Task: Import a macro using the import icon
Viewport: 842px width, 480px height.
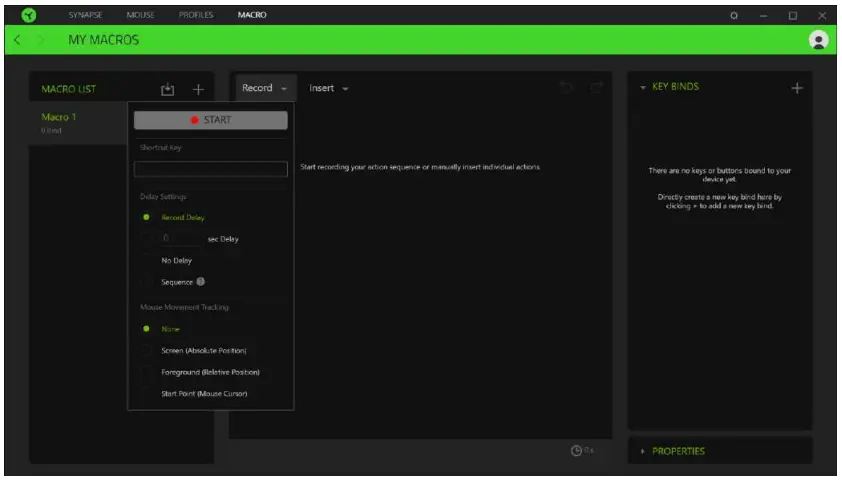Action: point(168,89)
